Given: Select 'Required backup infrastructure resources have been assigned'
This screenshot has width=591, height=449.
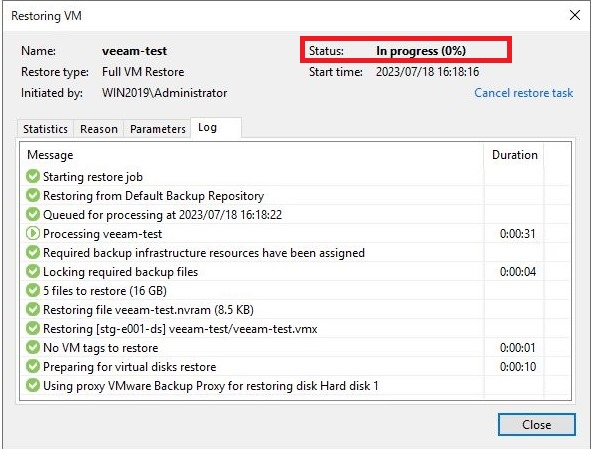Looking at the screenshot, I should pos(295,252).
